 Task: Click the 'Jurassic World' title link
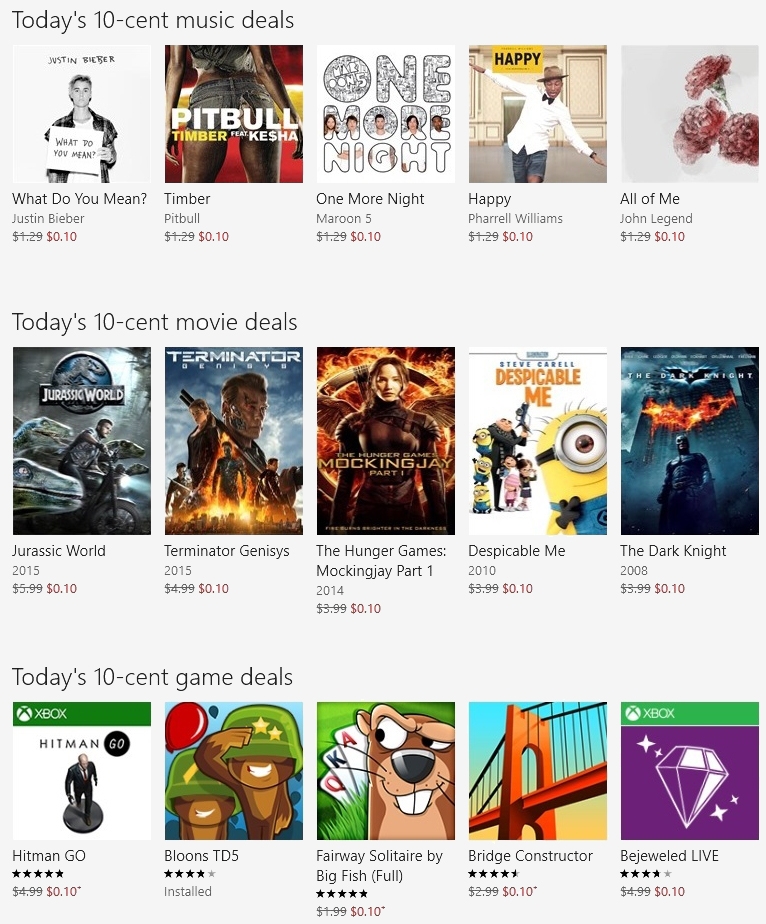59,550
